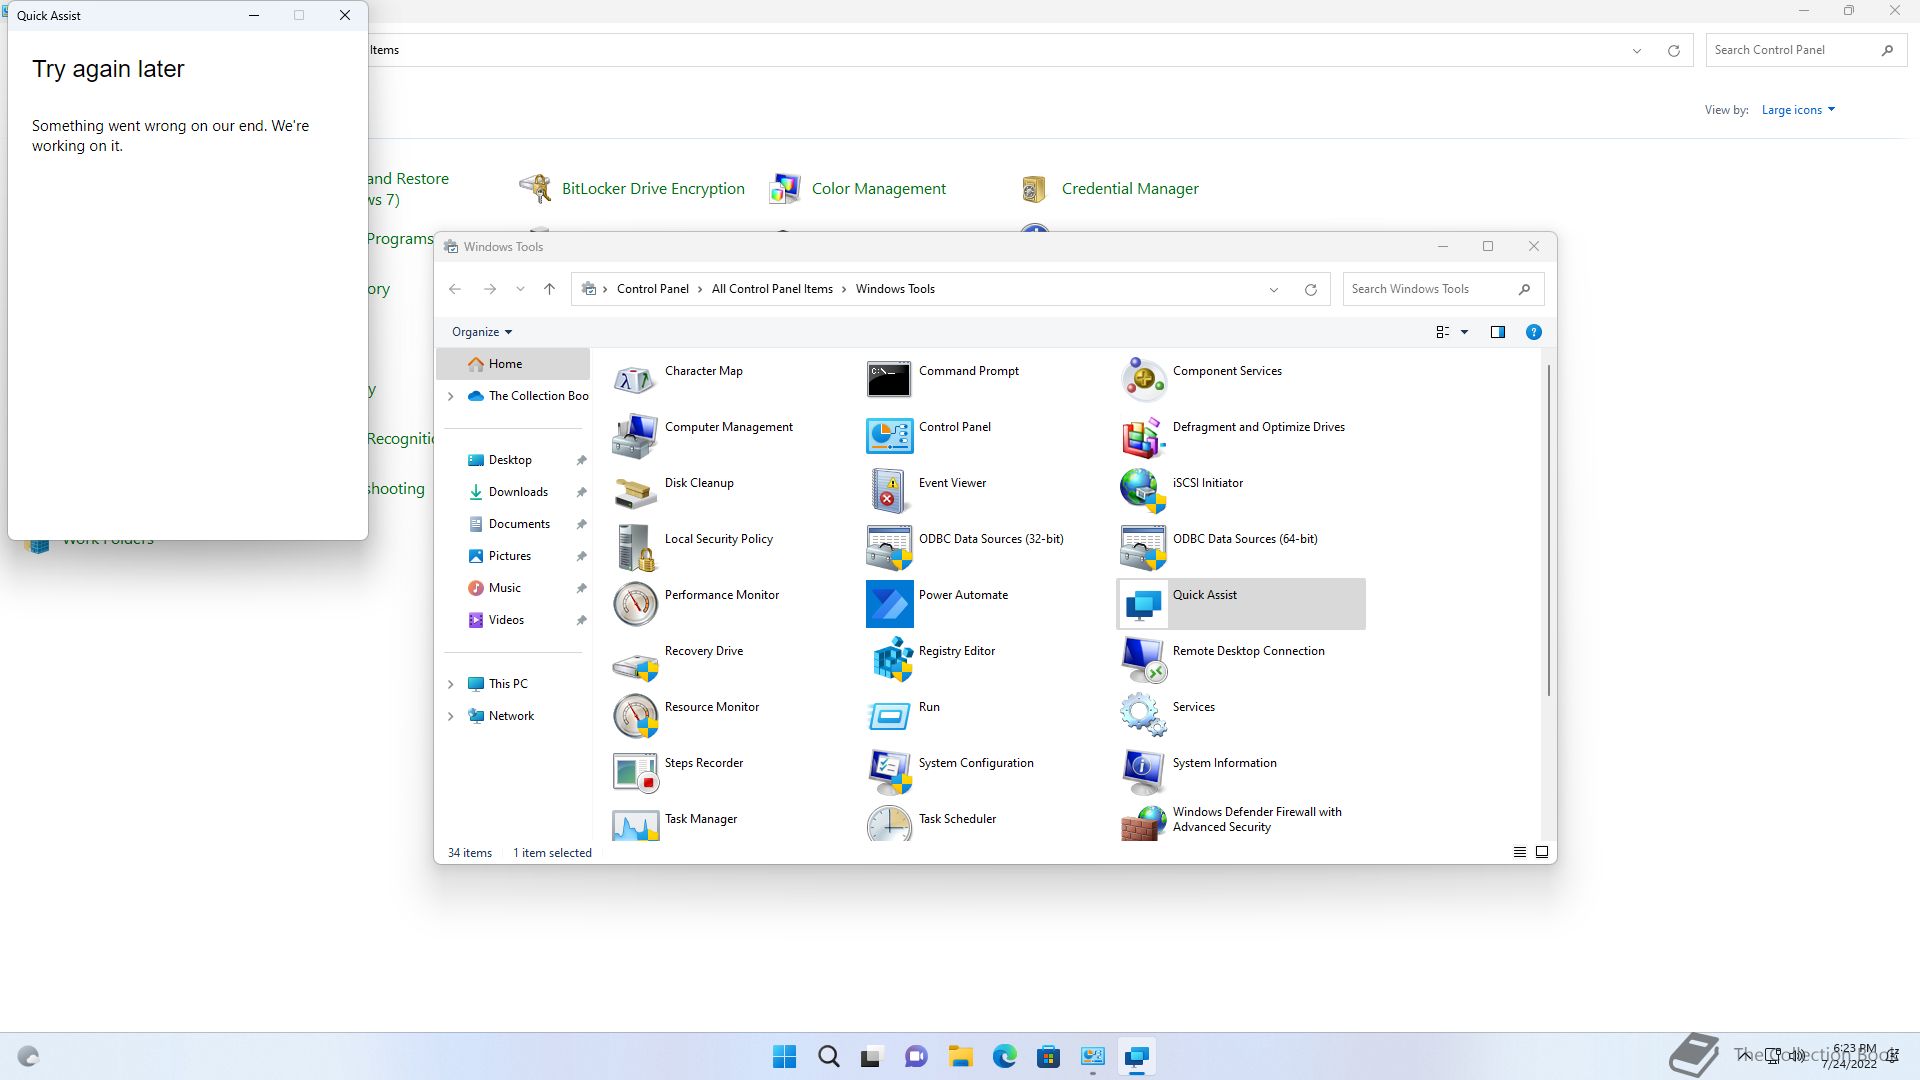Viewport: 1920px width, 1080px height.
Task: Open Windows Tools help button
Action: [1534, 332]
